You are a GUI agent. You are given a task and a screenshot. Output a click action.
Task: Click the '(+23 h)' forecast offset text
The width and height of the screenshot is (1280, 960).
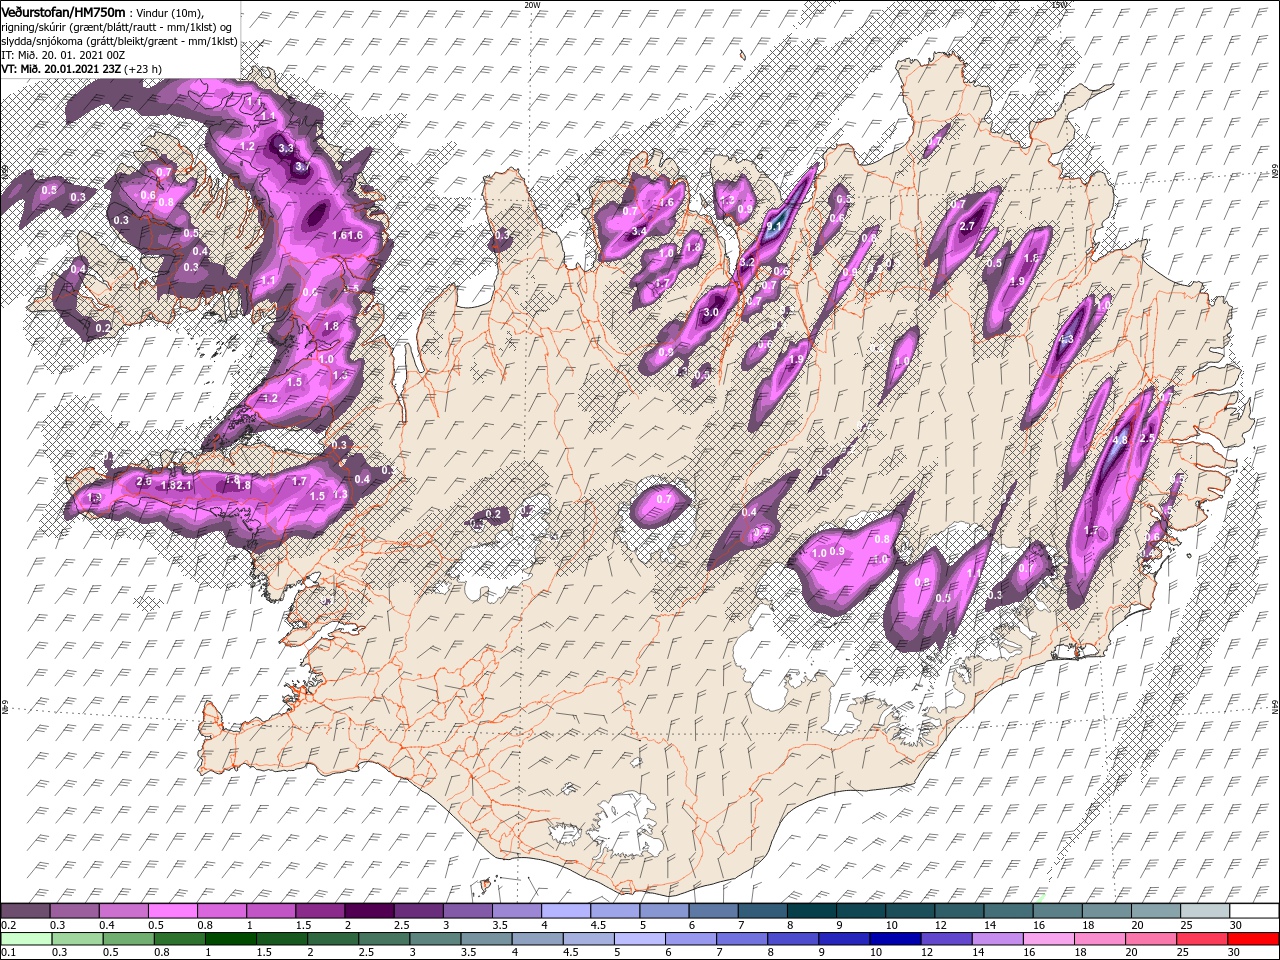[142, 69]
